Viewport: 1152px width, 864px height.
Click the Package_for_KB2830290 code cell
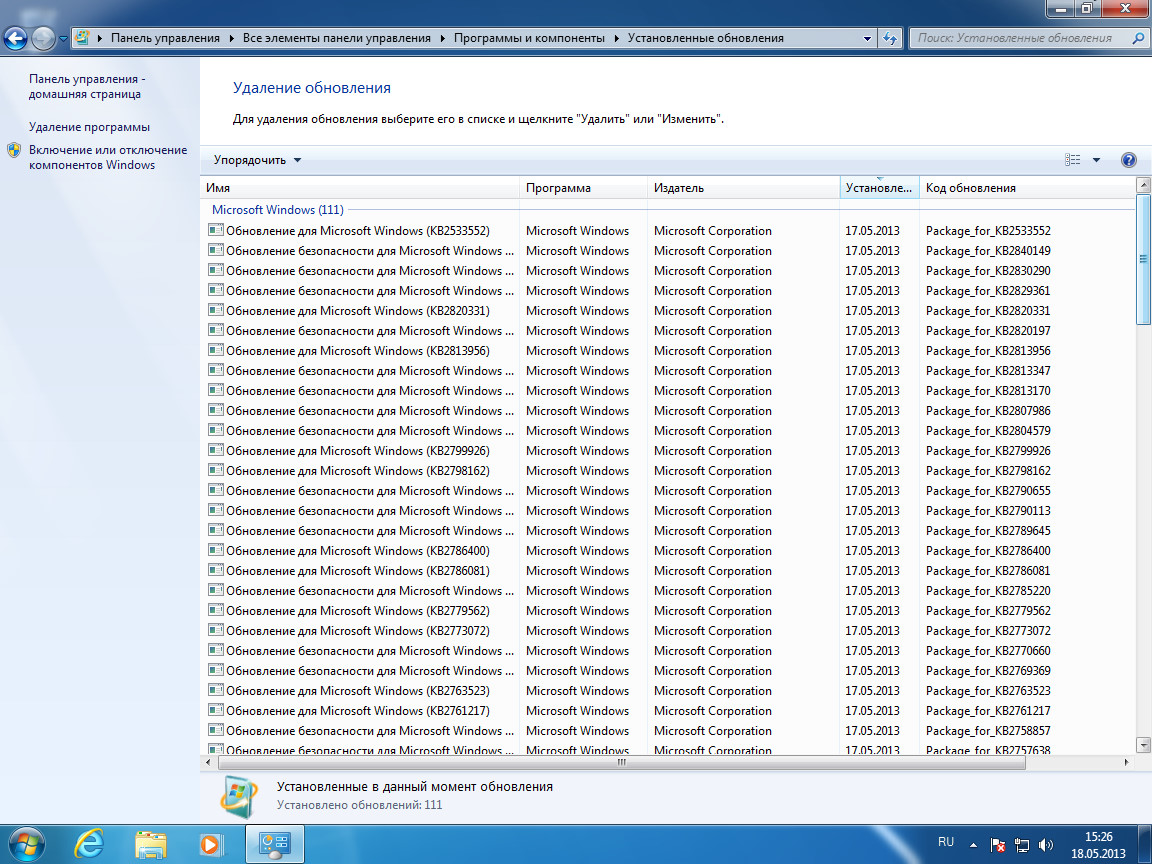pyautogui.click(x=988, y=271)
